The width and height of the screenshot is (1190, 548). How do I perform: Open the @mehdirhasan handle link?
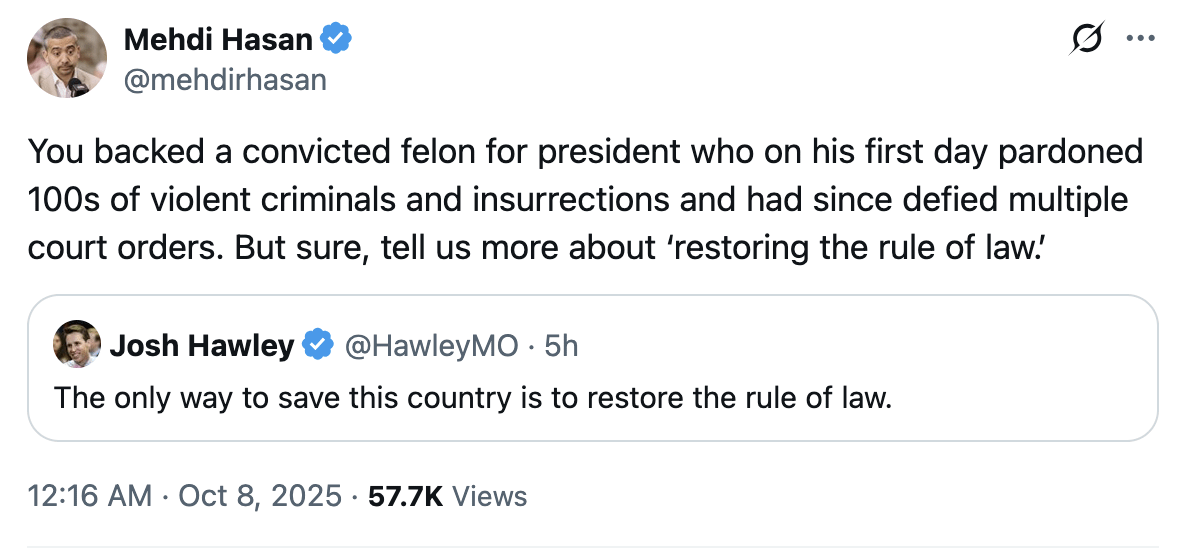[x=225, y=78]
